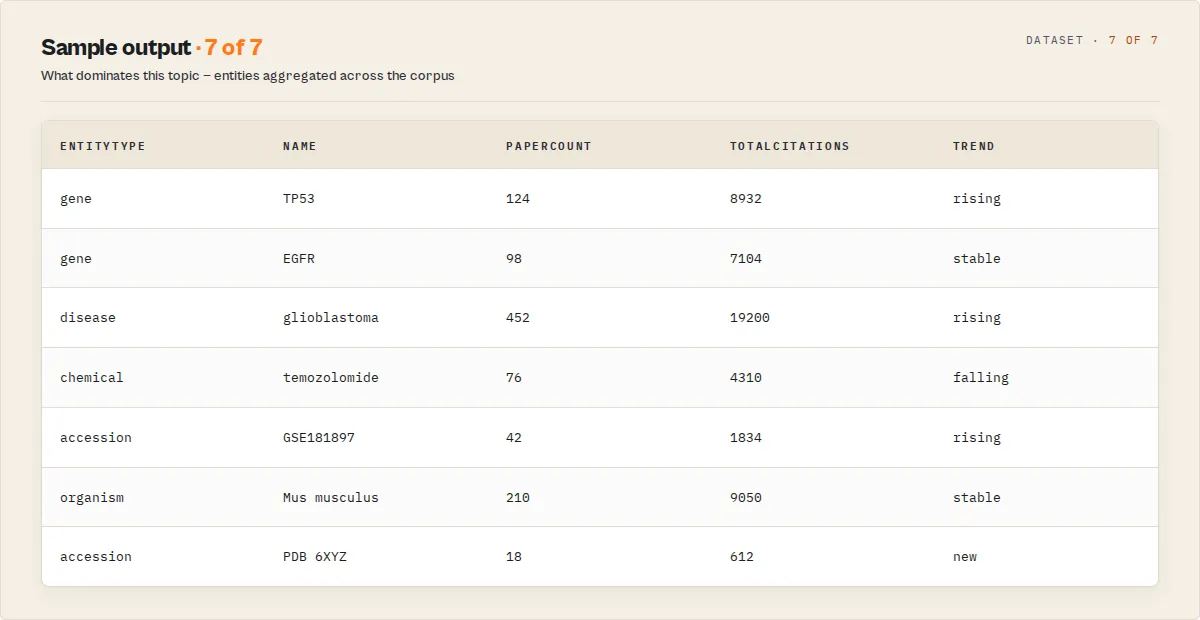Click the gene type in EGFR row
The image size is (1200, 620).
76,259
